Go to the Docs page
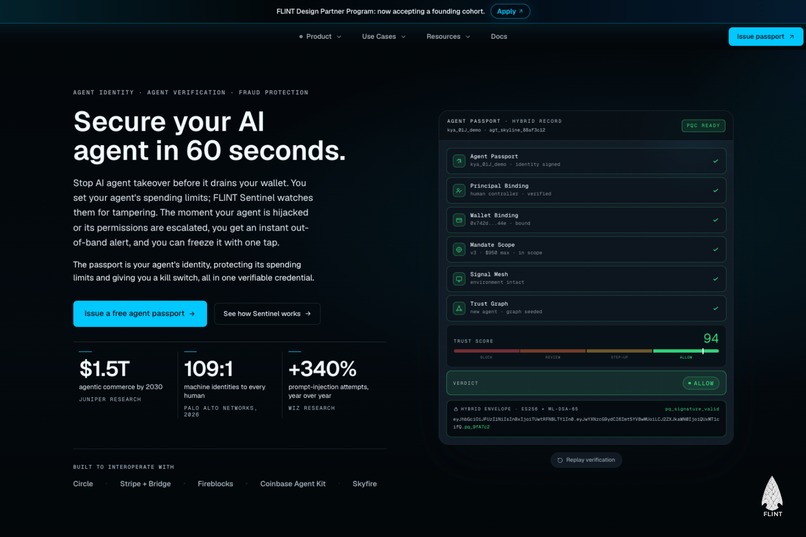This screenshot has width=806, height=537. click(499, 36)
